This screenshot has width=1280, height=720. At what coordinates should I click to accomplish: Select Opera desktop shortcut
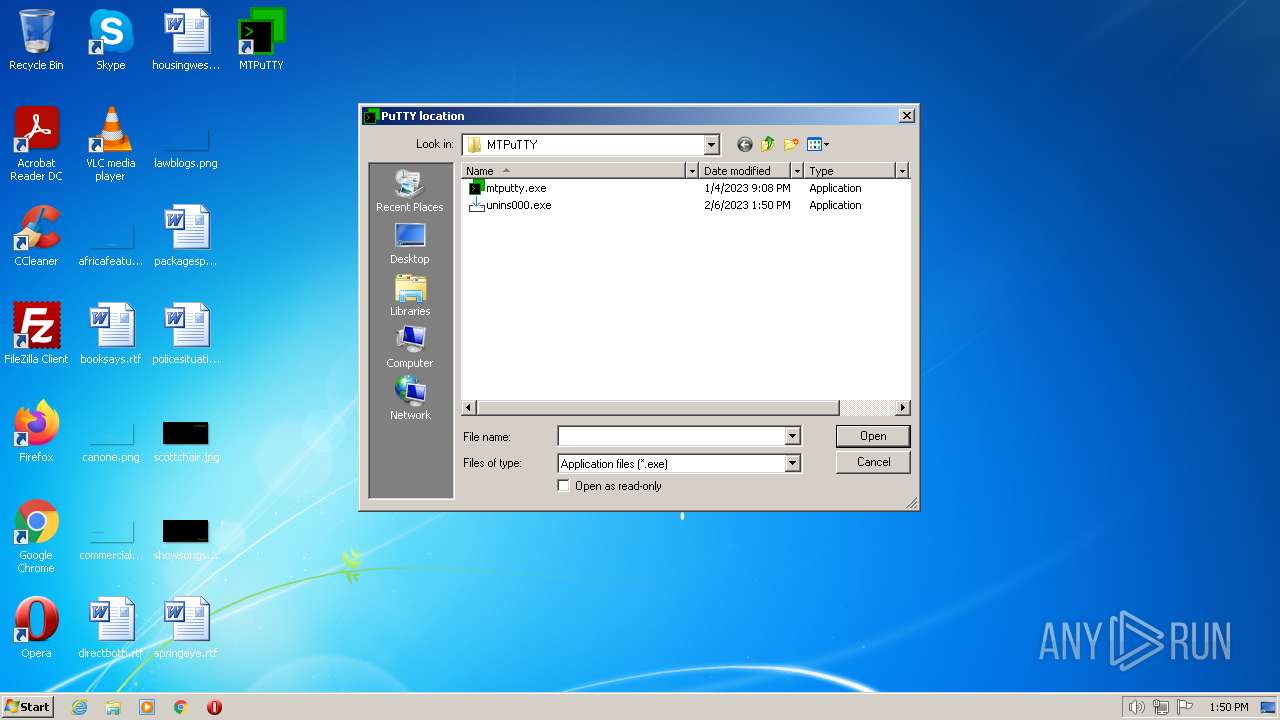[36, 628]
